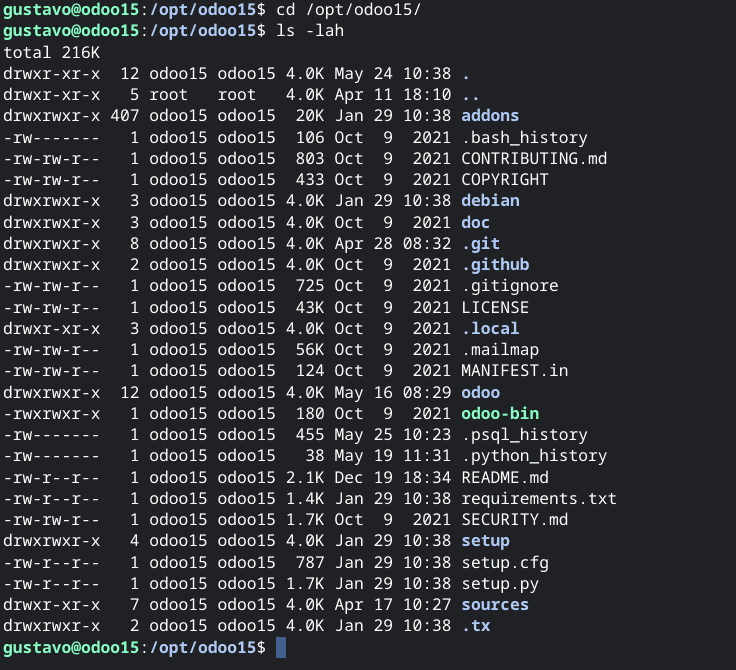
Task: Click the 'cd /opt/odoo15/' command text
Action: [349, 9]
